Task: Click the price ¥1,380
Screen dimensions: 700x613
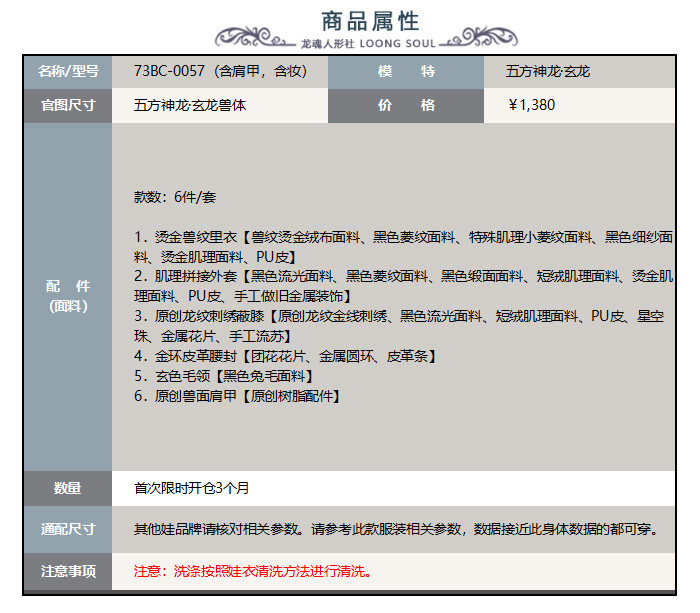Action: click(531, 105)
